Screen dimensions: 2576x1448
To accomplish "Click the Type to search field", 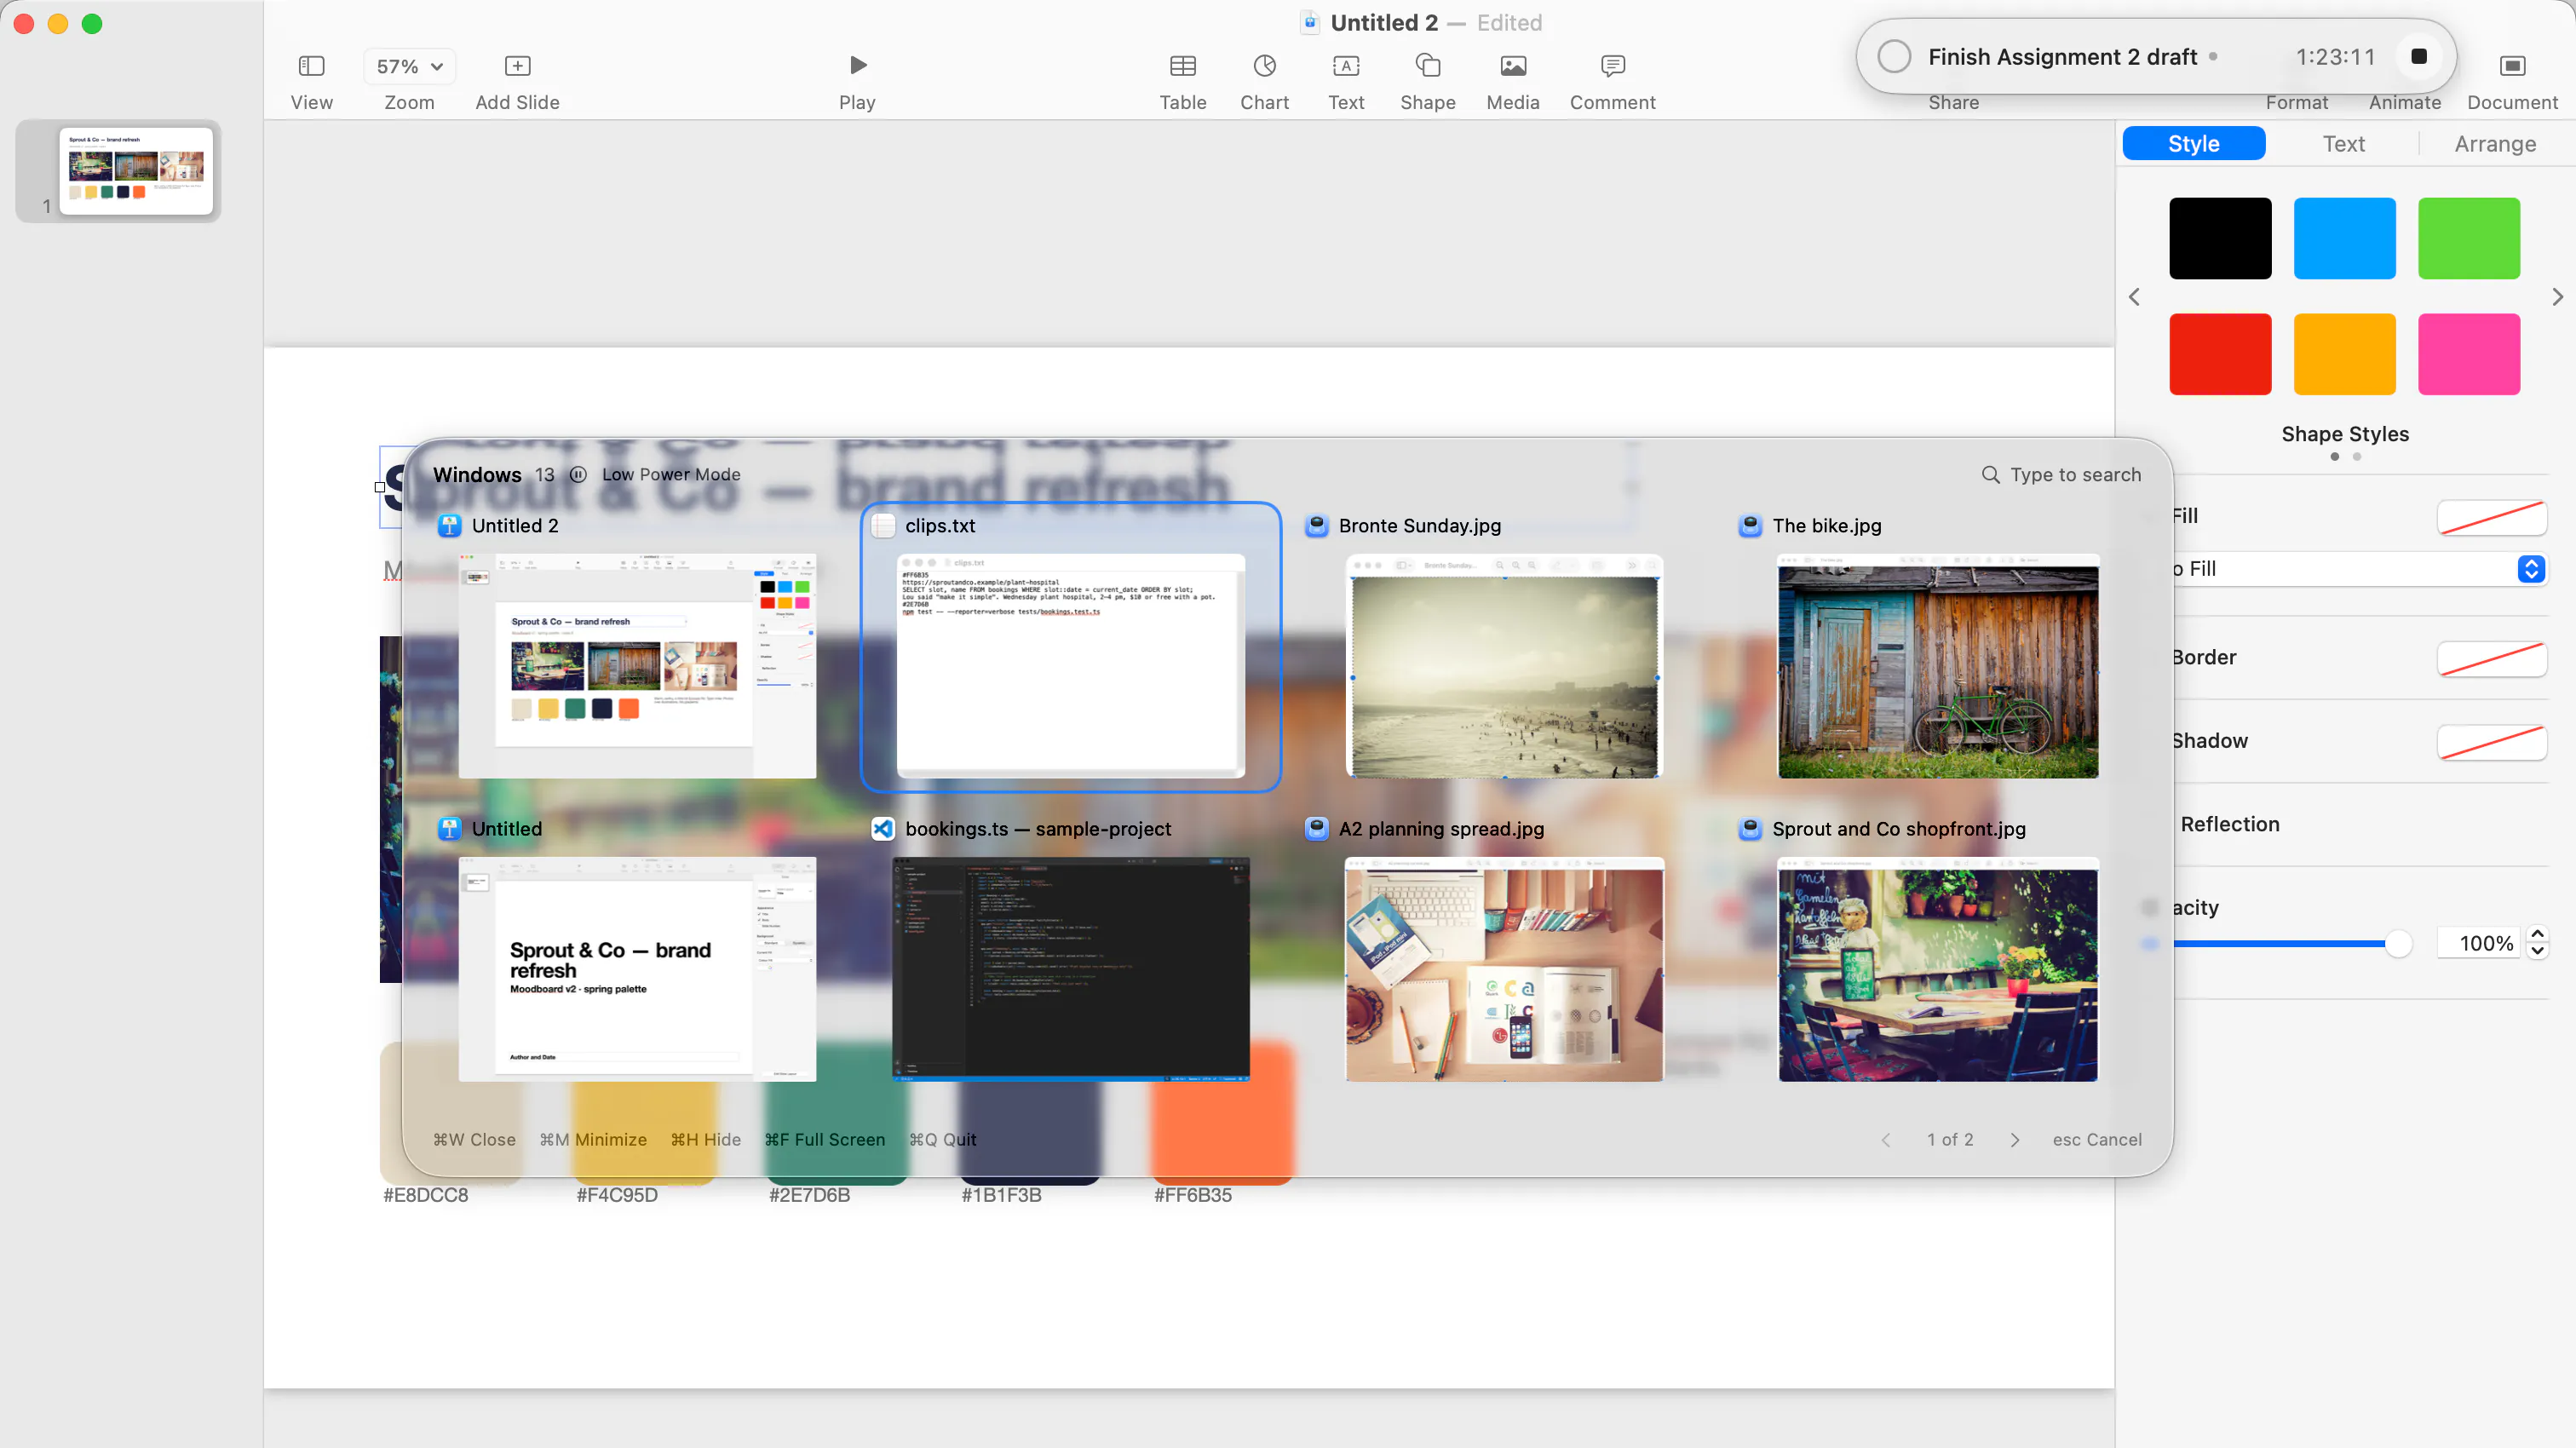I will (x=2062, y=475).
